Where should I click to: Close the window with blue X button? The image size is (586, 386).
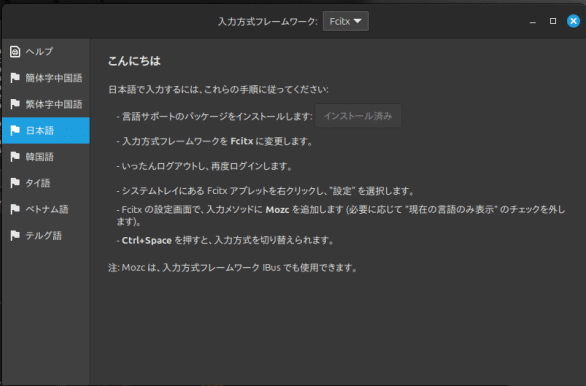tap(573, 21)
